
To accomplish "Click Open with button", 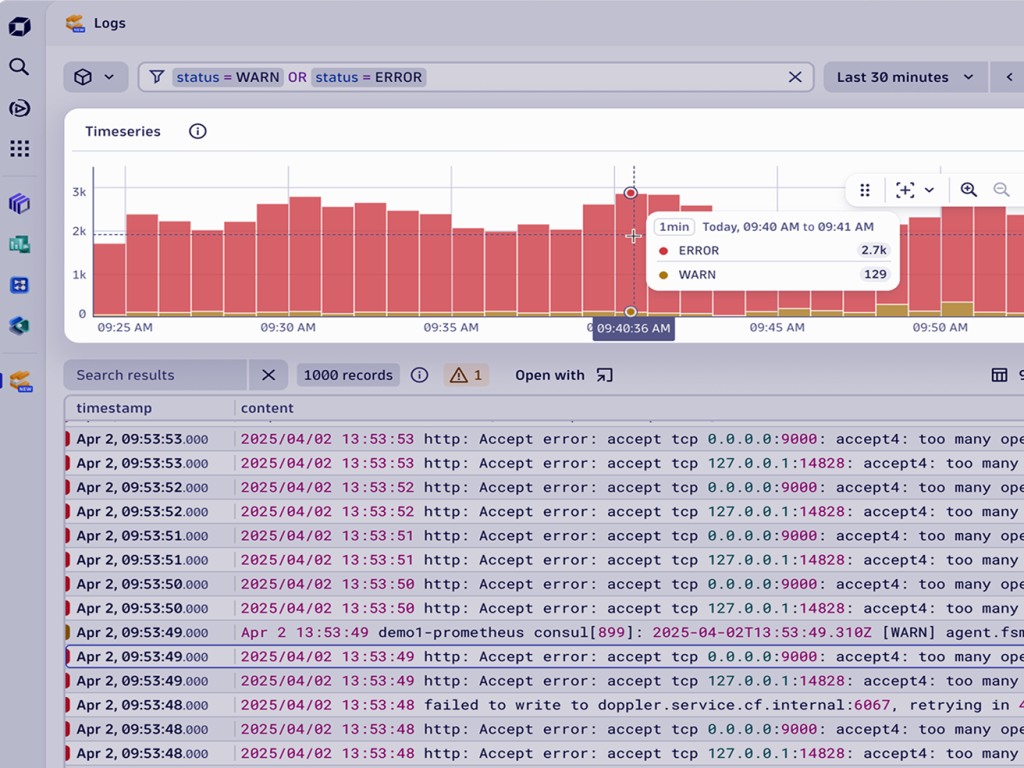I will click(x=564, y=375).
